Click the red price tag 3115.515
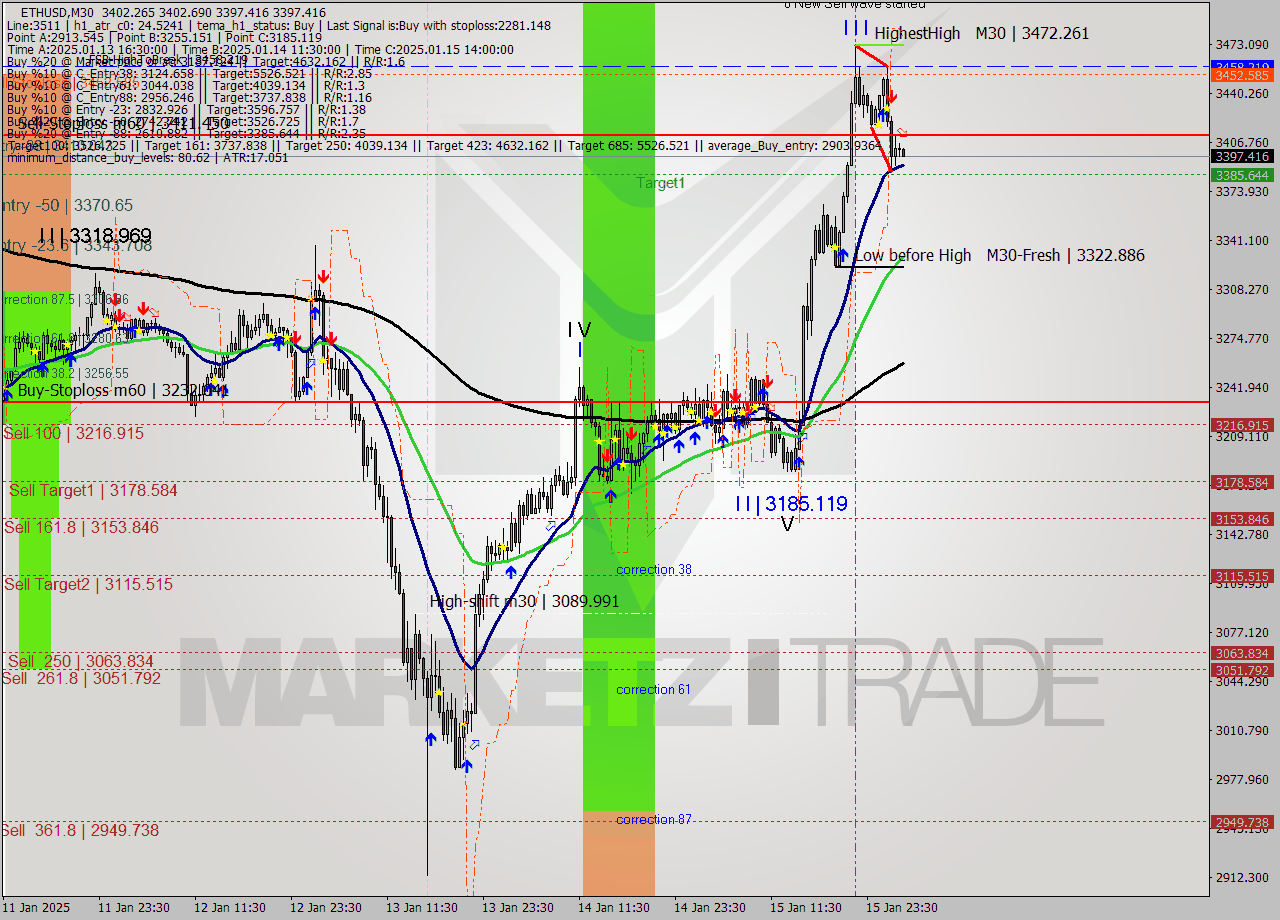 click(1241, 576)
